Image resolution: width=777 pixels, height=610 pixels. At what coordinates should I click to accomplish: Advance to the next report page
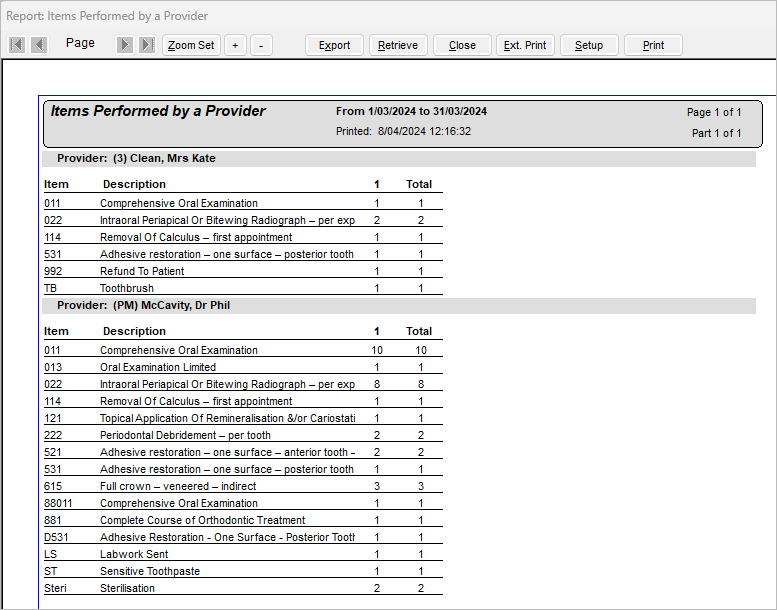(124, 45)
